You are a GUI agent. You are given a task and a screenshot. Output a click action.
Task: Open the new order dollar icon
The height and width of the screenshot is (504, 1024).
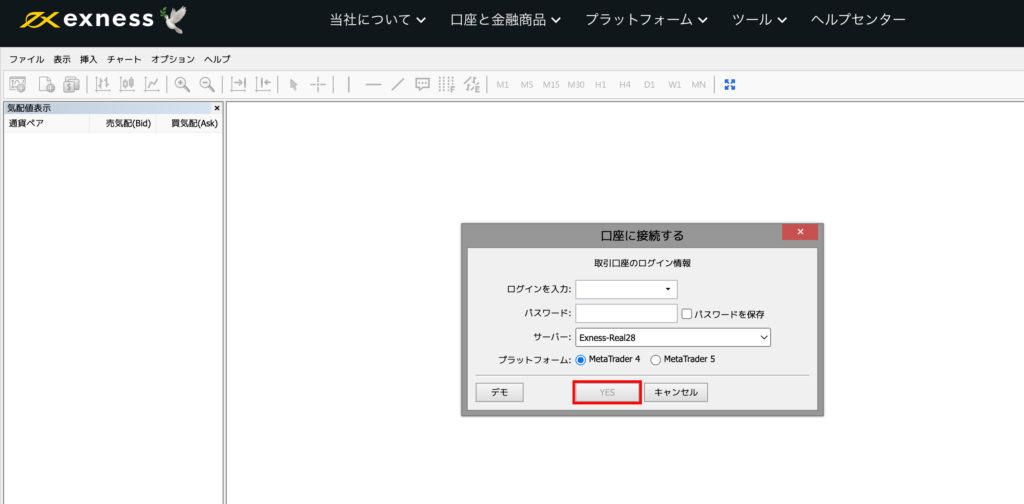71,84
